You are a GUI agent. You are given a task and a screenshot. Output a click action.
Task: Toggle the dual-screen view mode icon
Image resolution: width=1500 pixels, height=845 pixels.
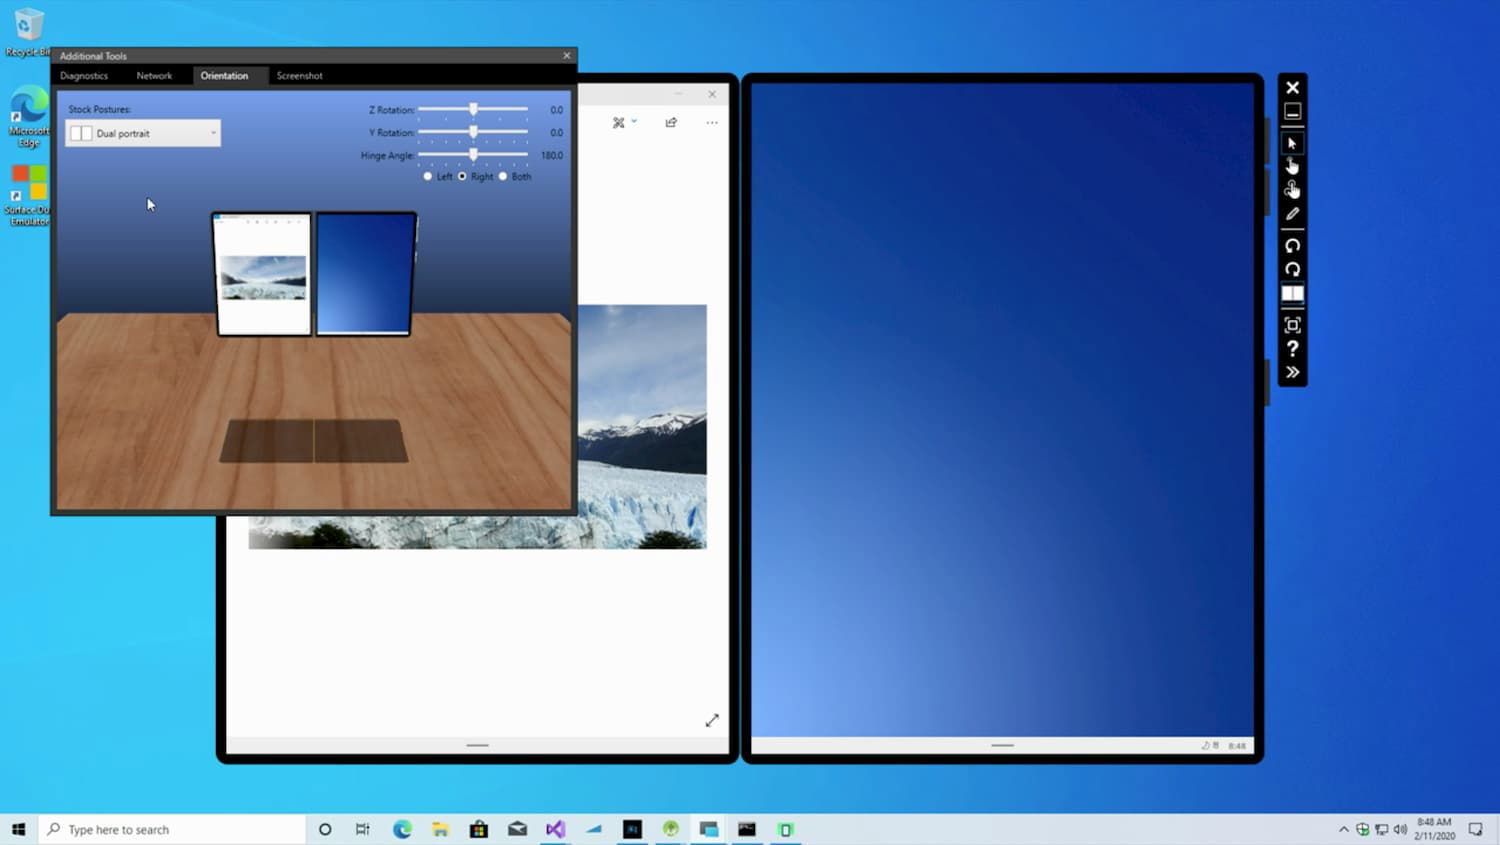(1292, 293)
